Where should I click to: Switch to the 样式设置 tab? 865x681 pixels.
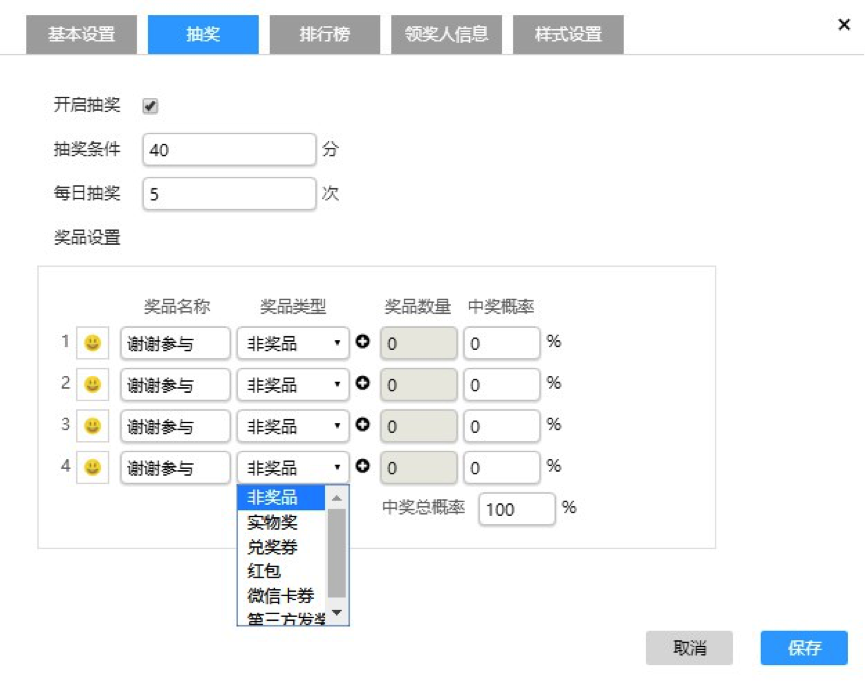point(568,34)
